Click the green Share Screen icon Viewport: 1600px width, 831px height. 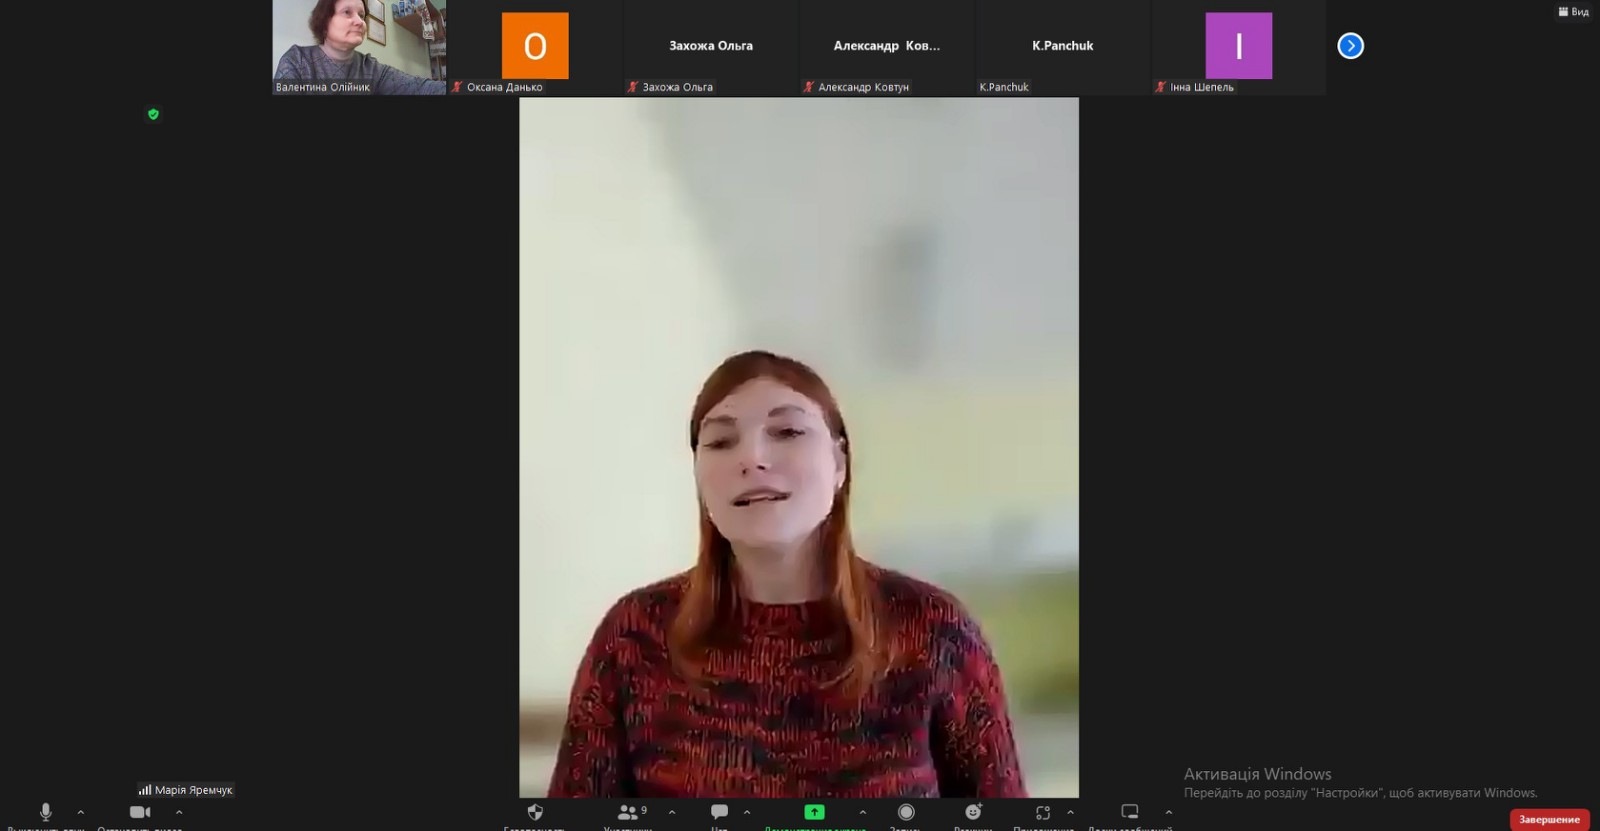[814, 812]
